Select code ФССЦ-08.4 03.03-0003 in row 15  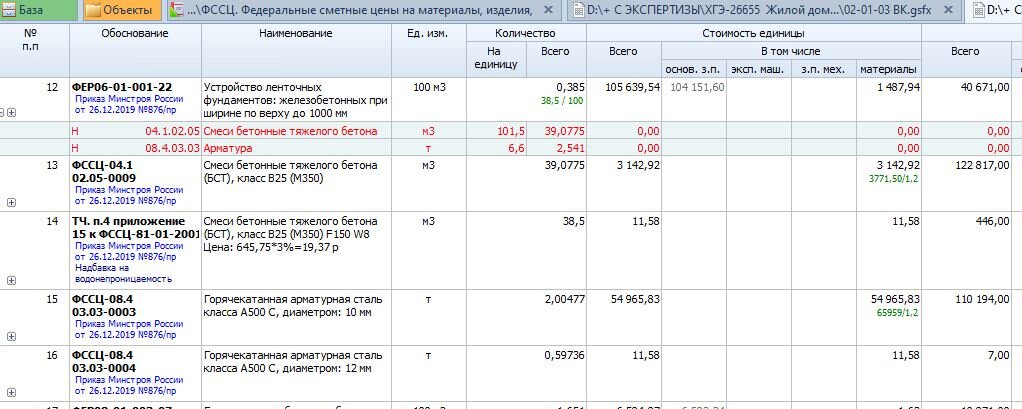104,305
